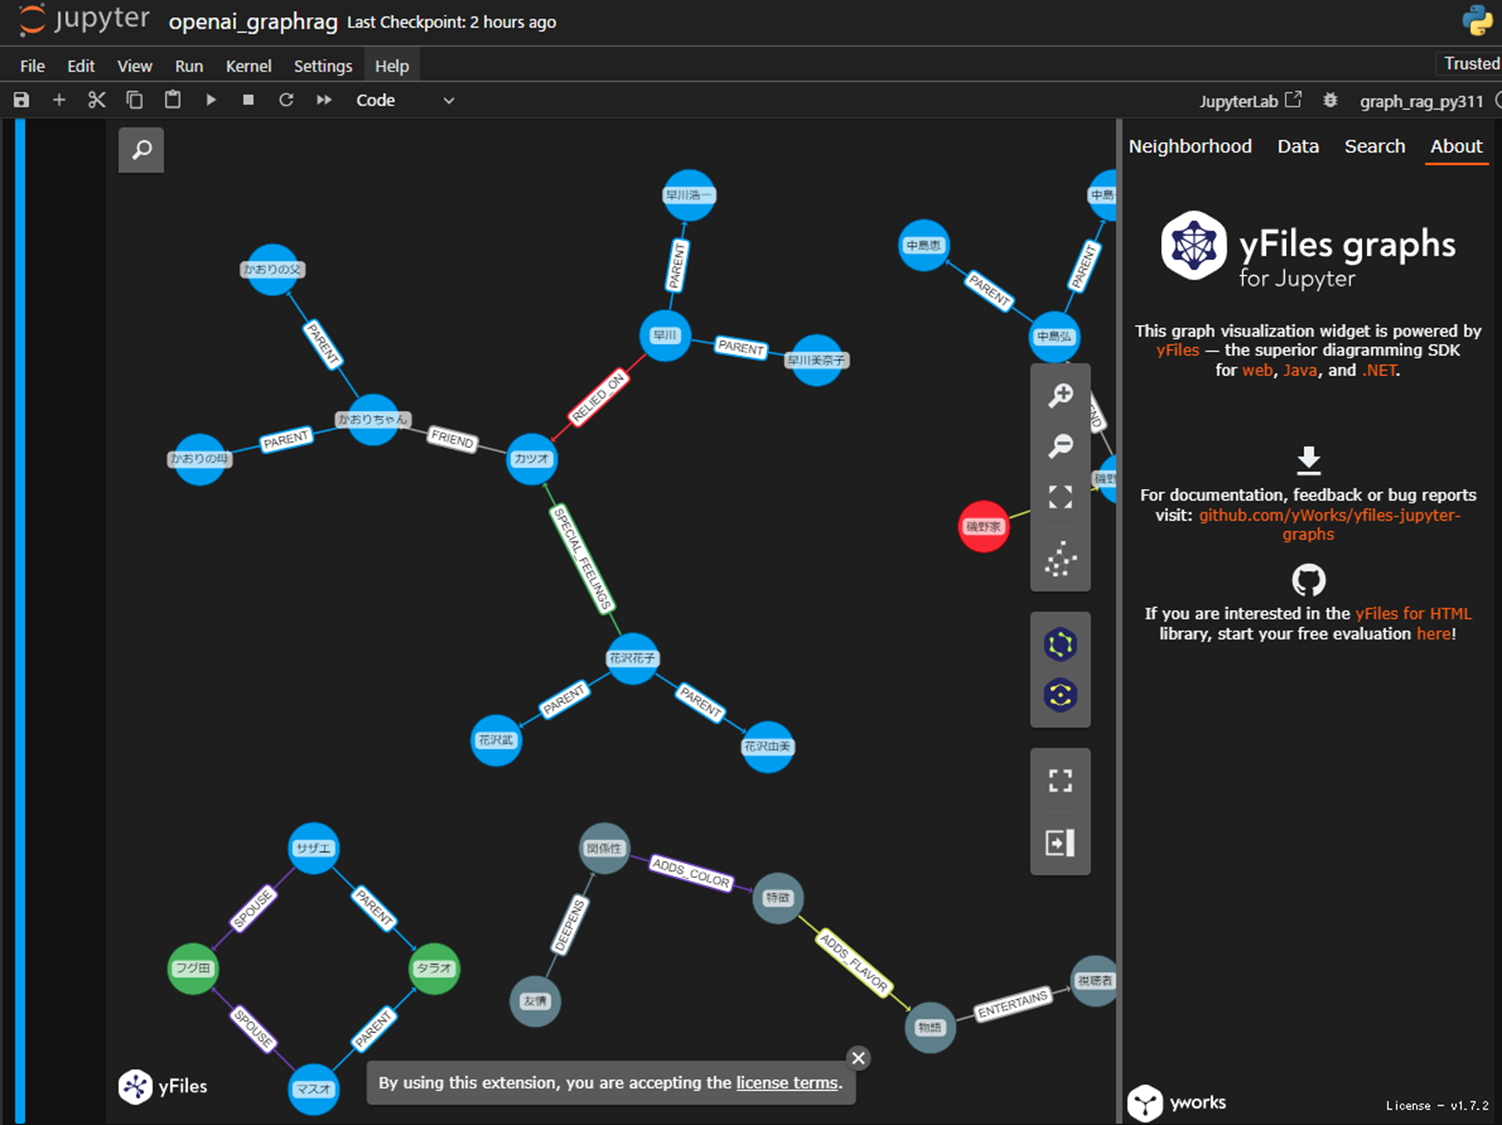This screenshot has height=1125, width=1502.
Task: Enable the debugger with the bug icon
Action: pos(1330,100)
